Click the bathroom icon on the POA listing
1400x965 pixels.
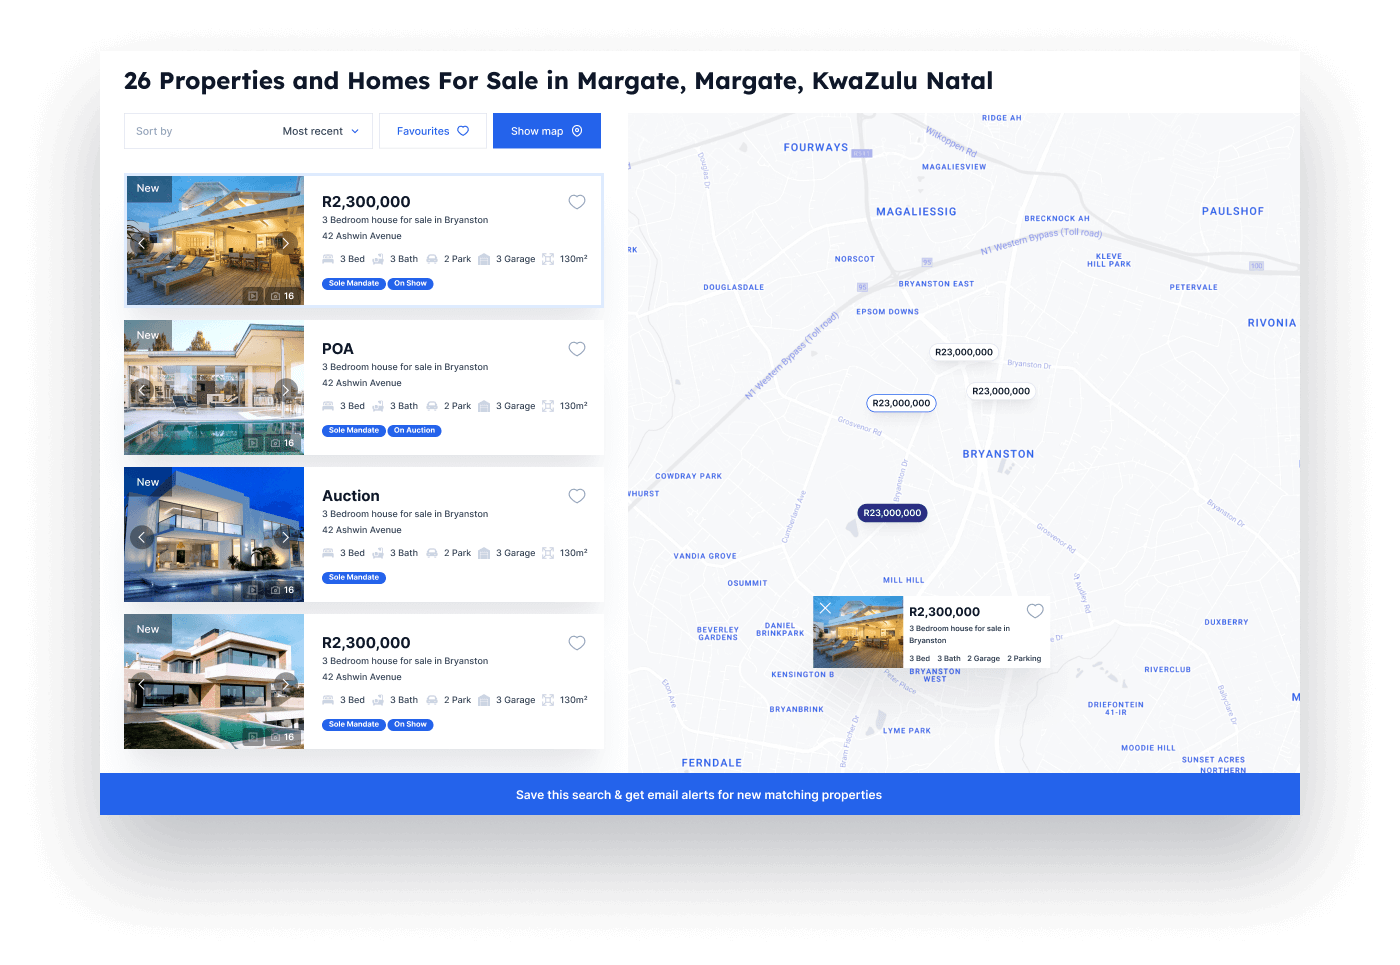coord(378,405)
